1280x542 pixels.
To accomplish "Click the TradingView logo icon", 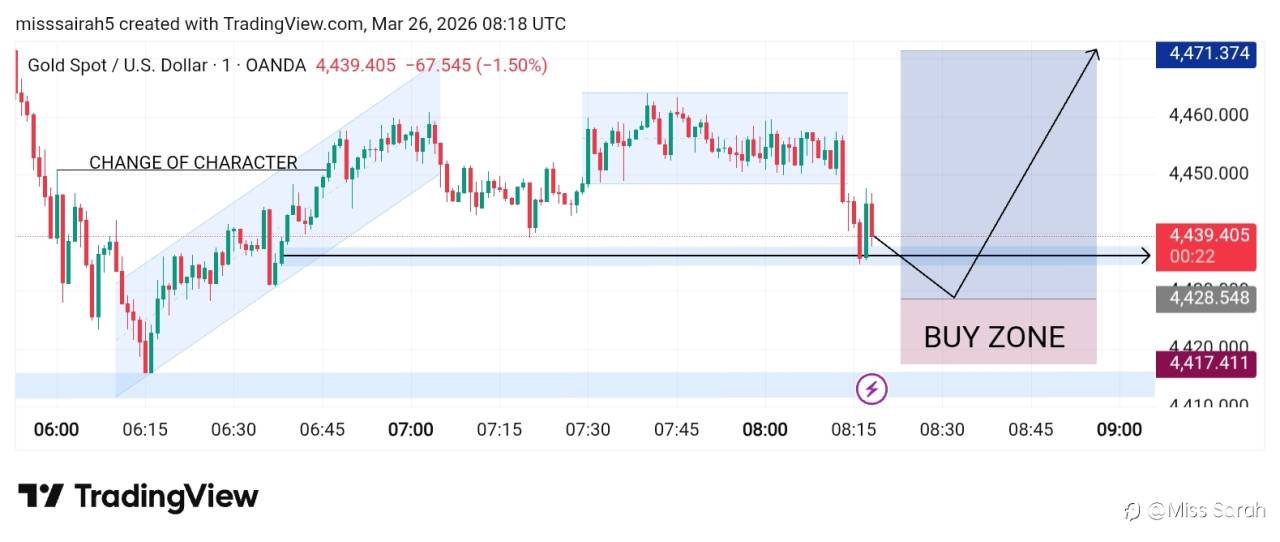I will pyautogui.click(x=41, y=497).
